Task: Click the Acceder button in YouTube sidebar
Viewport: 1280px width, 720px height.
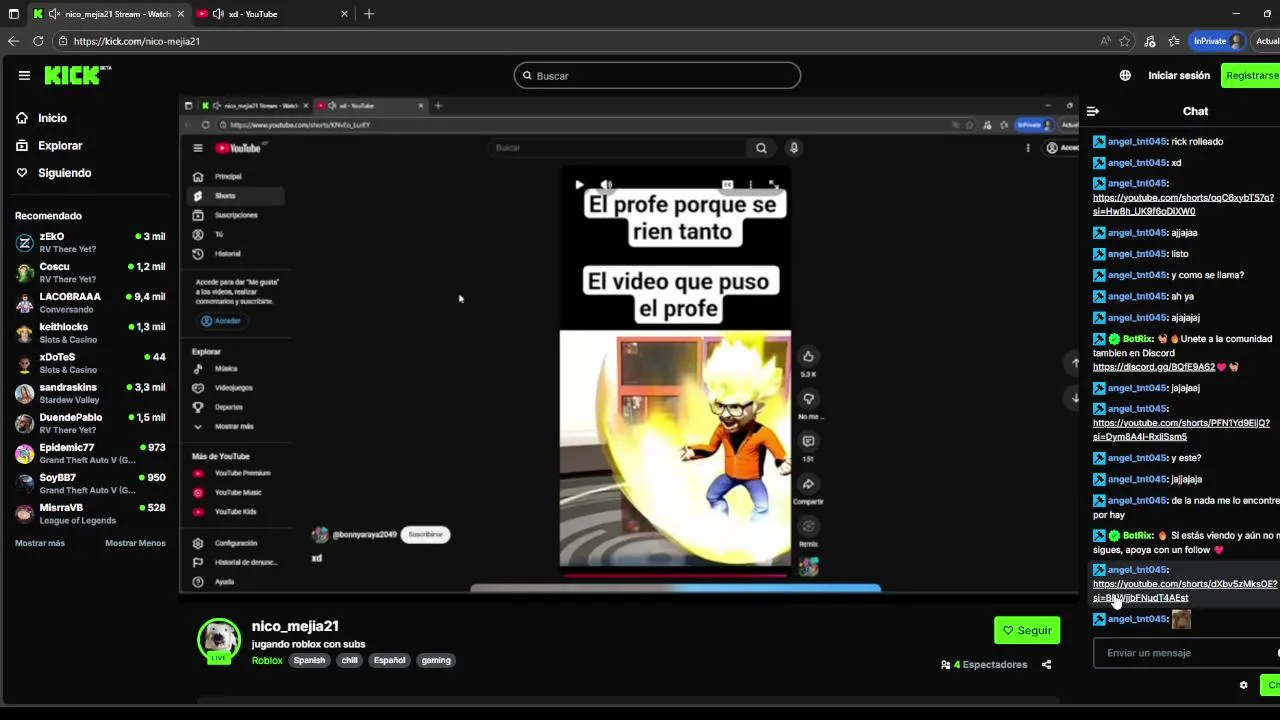Action: pos(221,321)
